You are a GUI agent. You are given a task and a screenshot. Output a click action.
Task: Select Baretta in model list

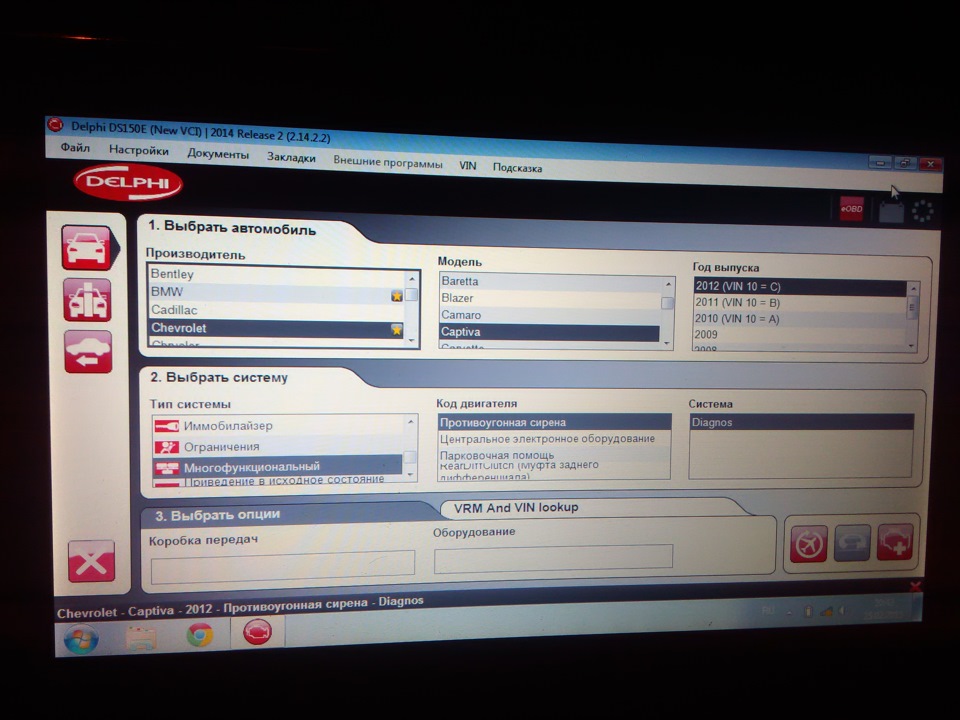pos(549,281)
